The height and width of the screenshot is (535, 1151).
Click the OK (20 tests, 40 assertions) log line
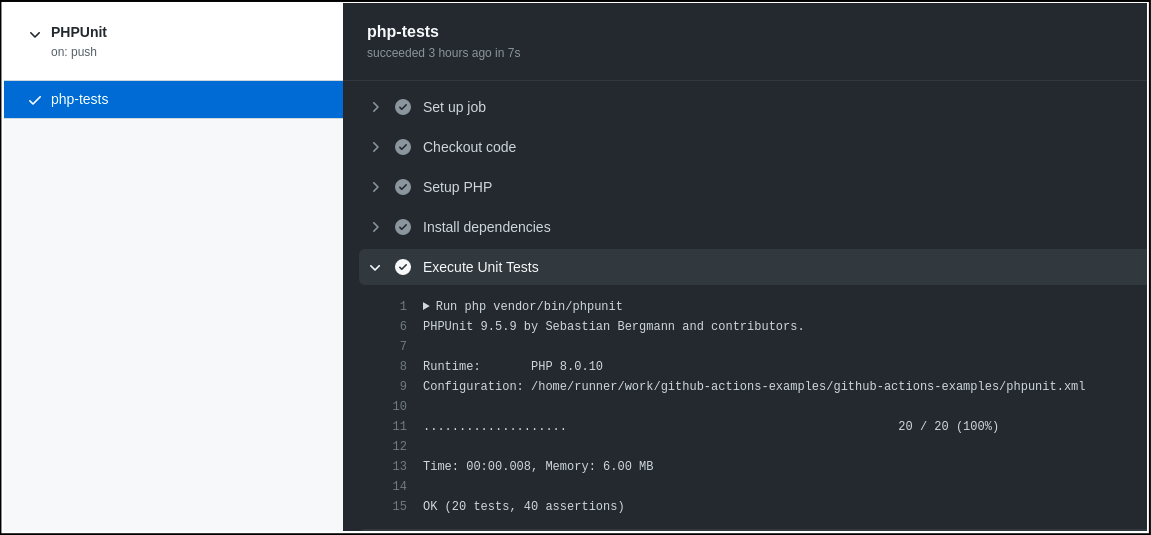[523, 507]
